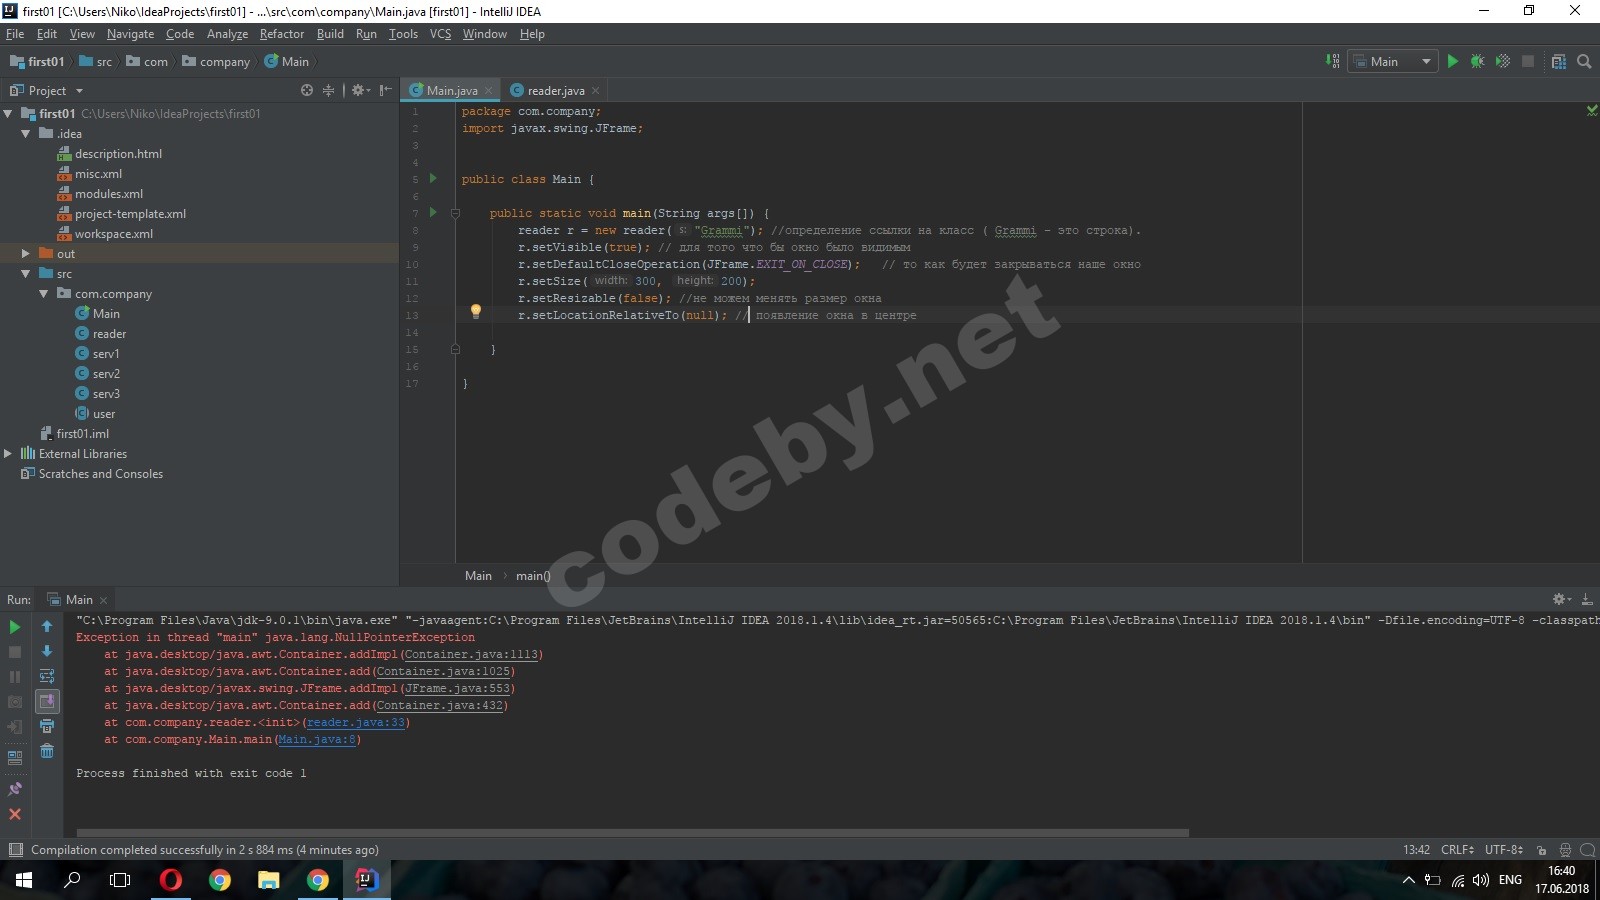Start debugging with the green bug icon
This screenshot has width=1600, height=900.
pos(1477,61)
